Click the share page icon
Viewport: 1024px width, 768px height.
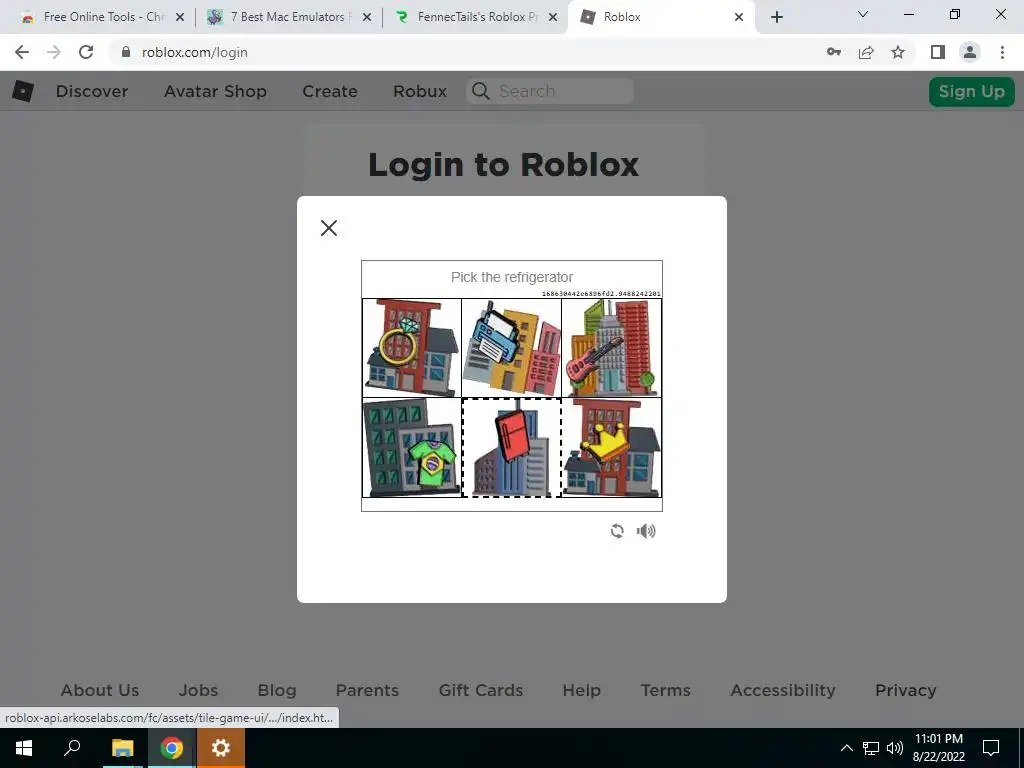[866, 52]
